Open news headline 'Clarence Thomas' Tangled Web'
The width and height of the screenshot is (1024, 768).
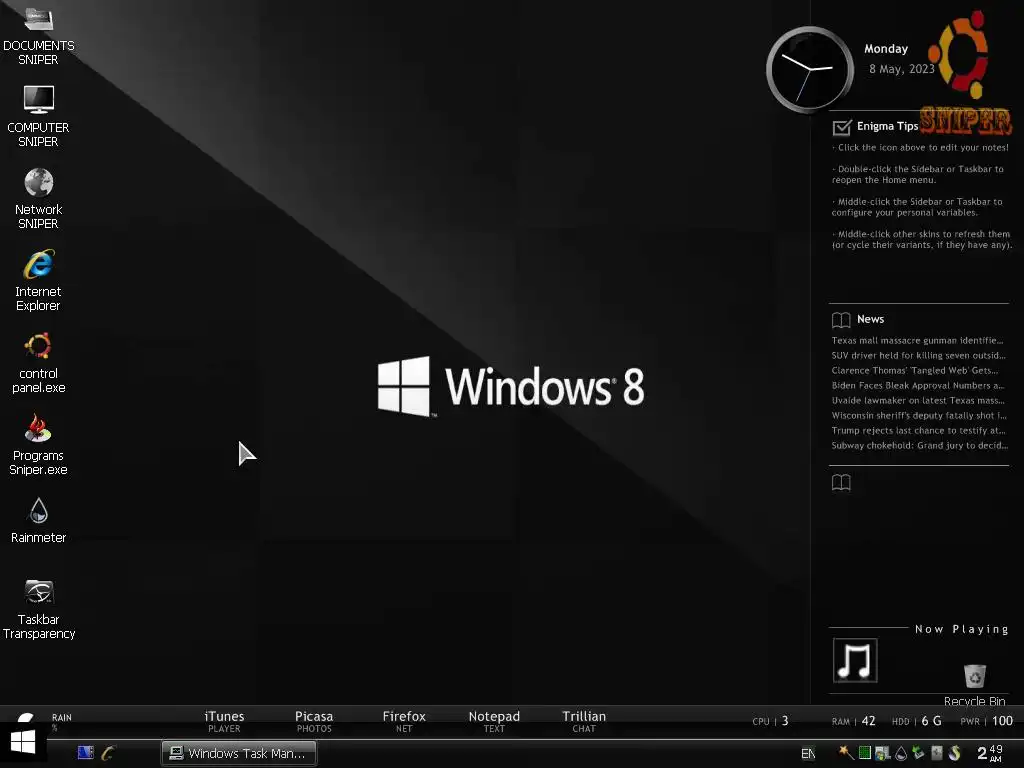point(915,370)
